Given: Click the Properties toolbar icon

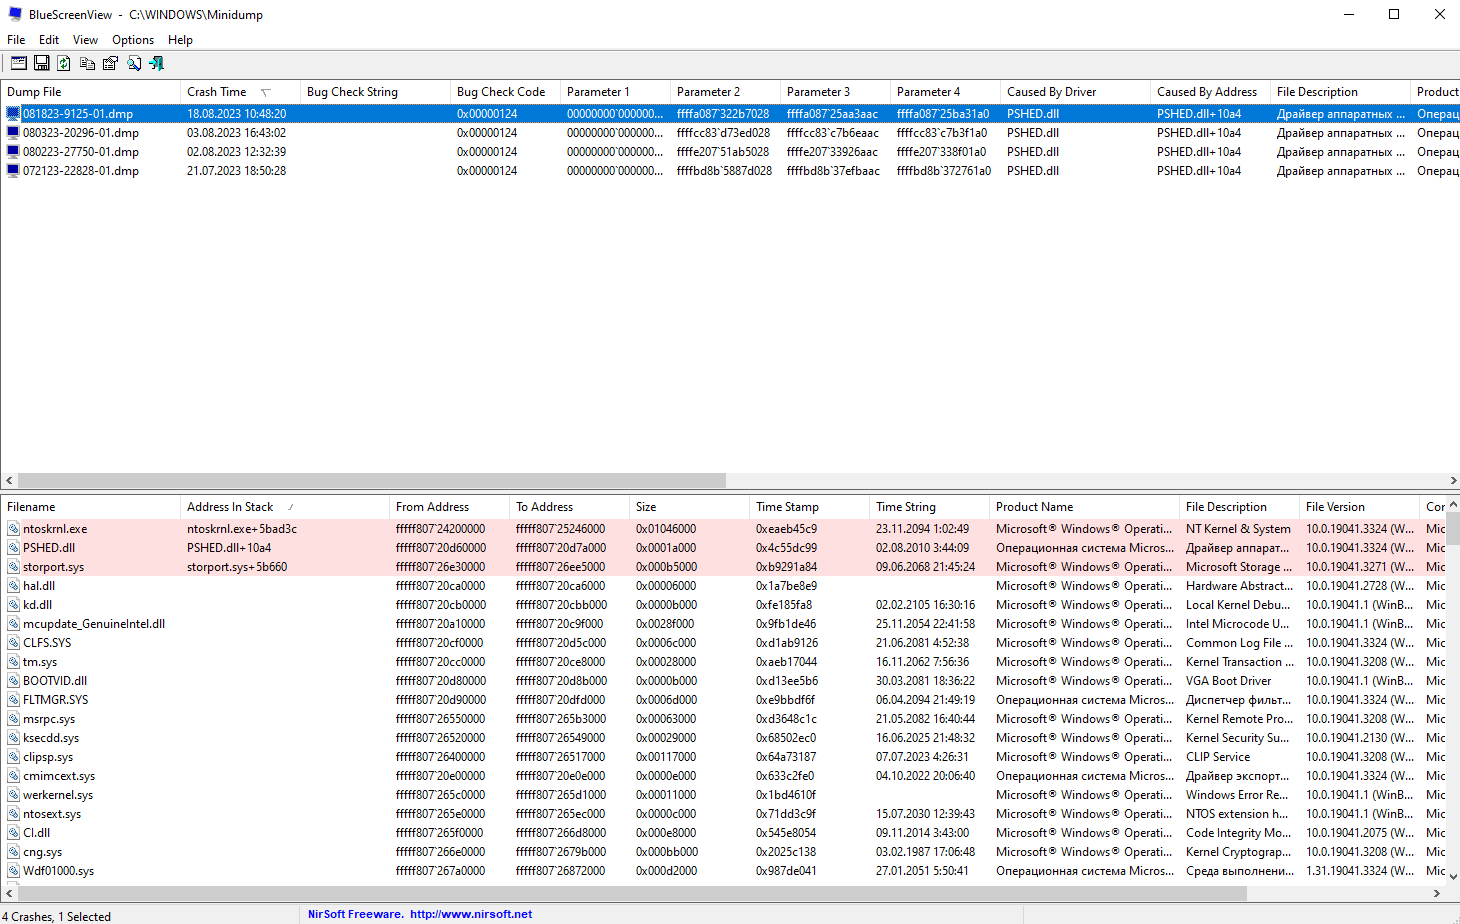Looking at the screenshot, I should coord(110,63).
